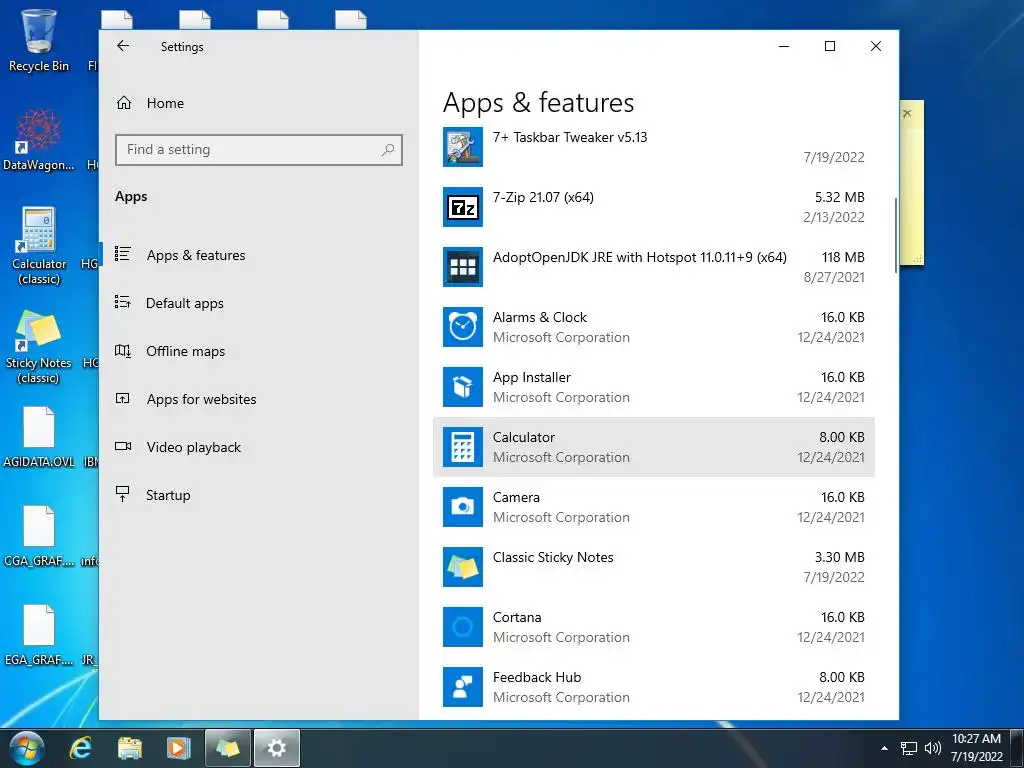Select the EGA_GRAF file on desktop
The image size is (1024, 768).
click(39, 635)
